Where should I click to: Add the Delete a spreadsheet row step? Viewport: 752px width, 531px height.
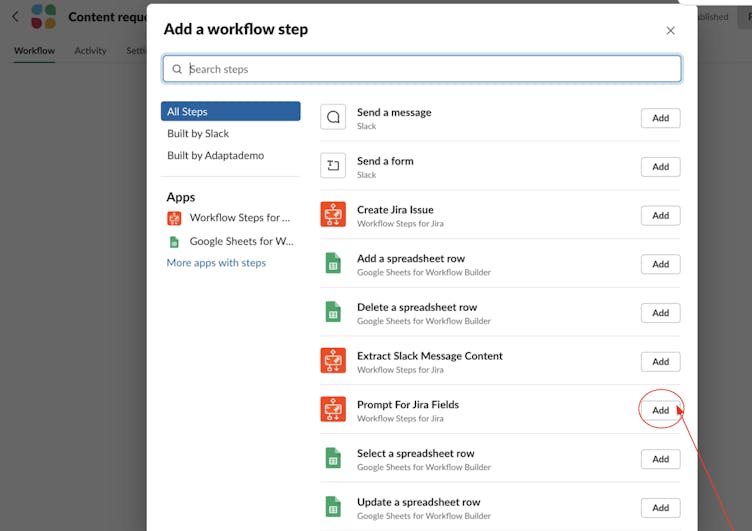(660, 313)
